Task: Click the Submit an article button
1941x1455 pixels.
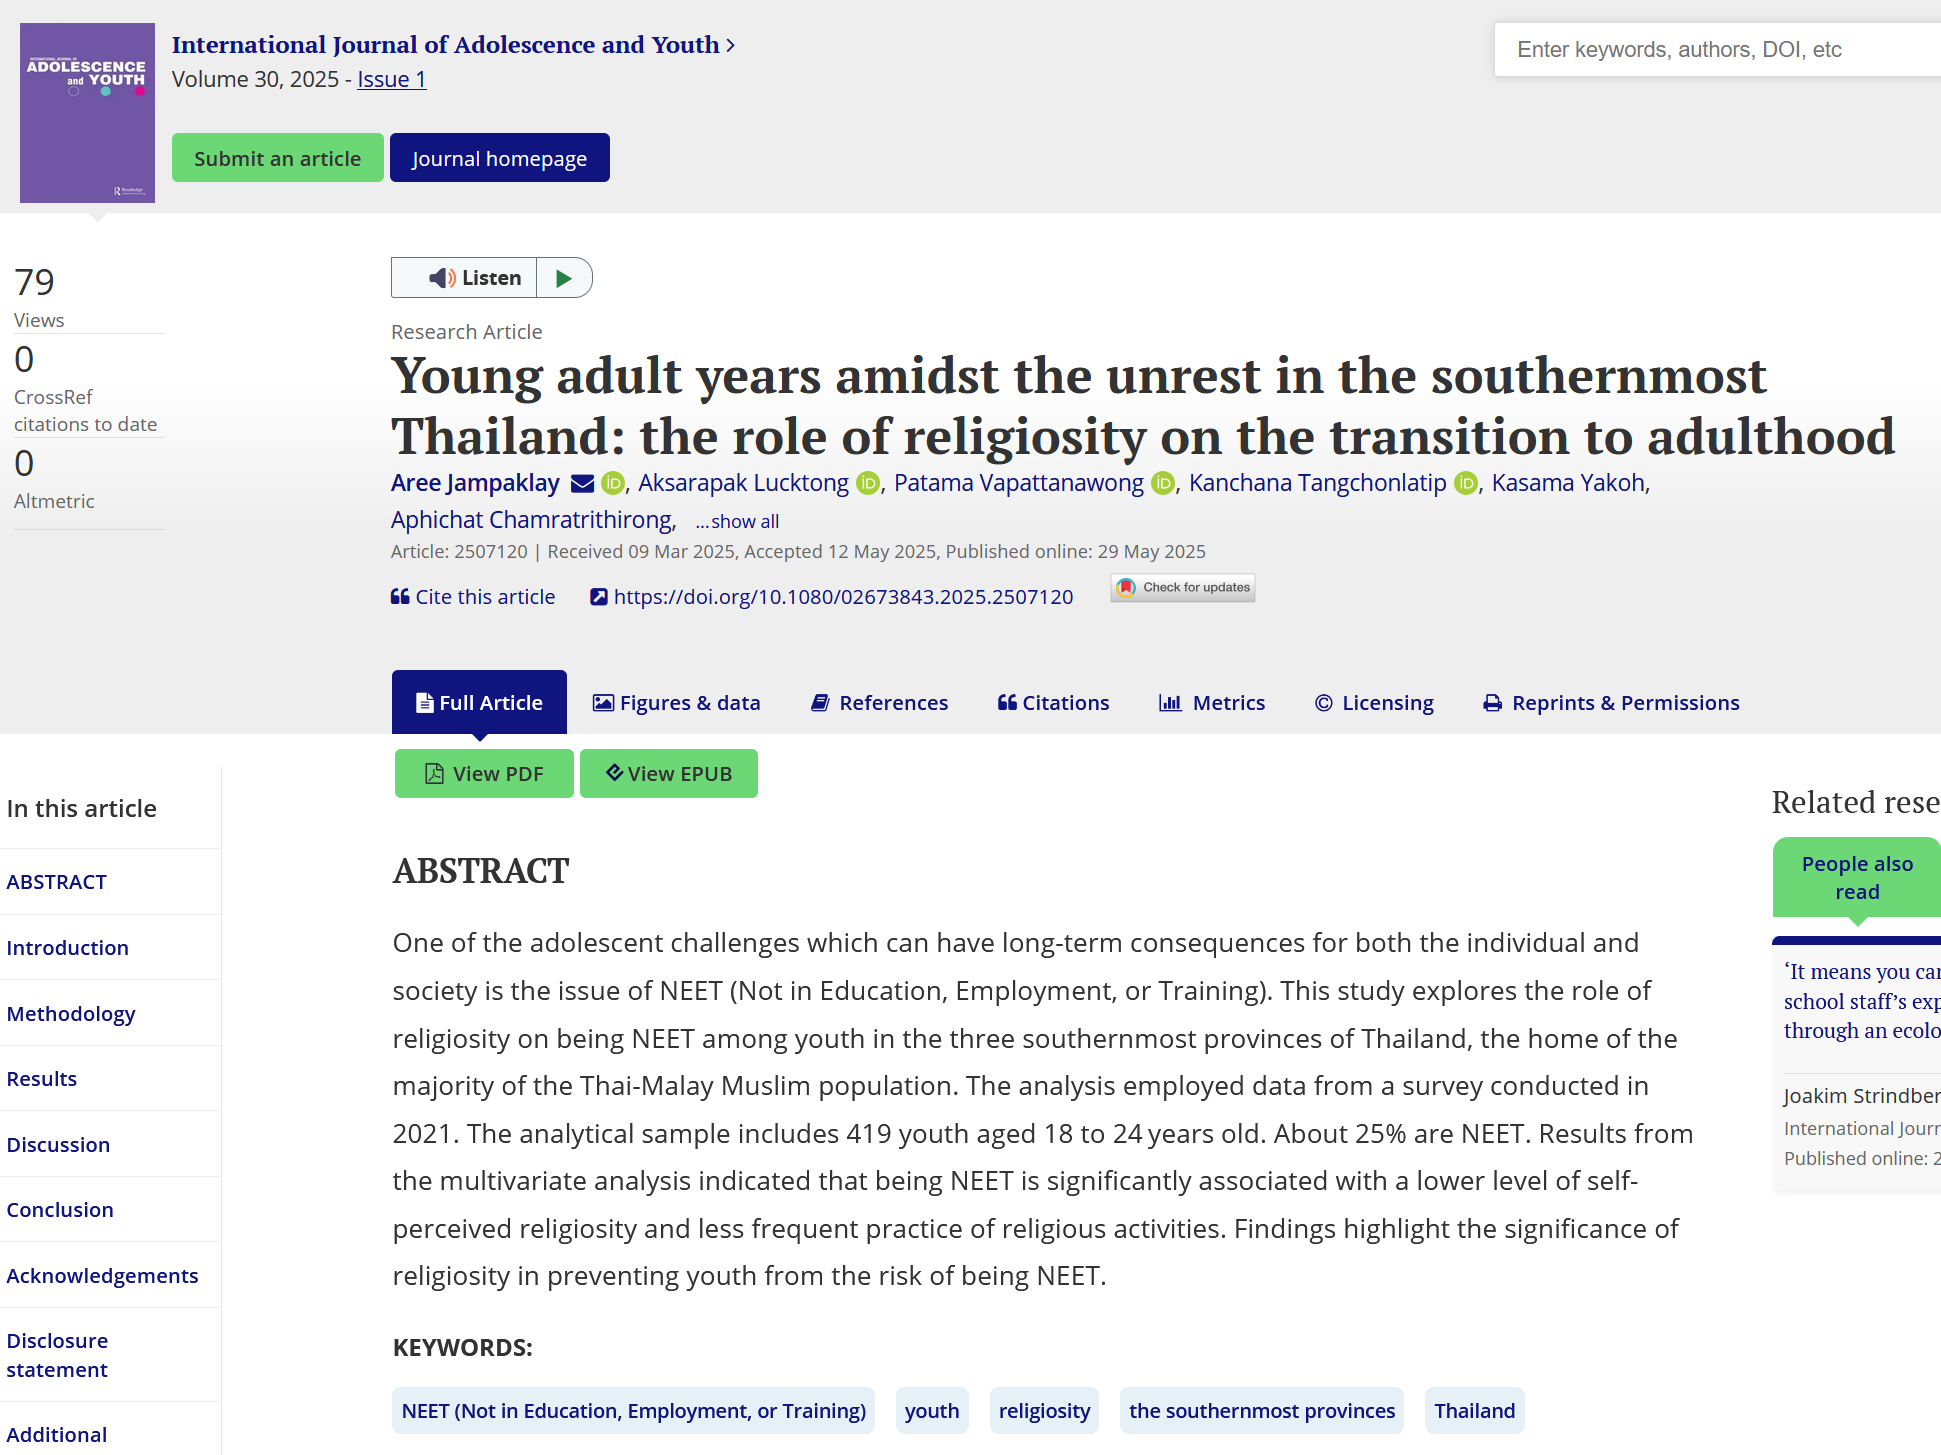Action: tap(277, 159)
